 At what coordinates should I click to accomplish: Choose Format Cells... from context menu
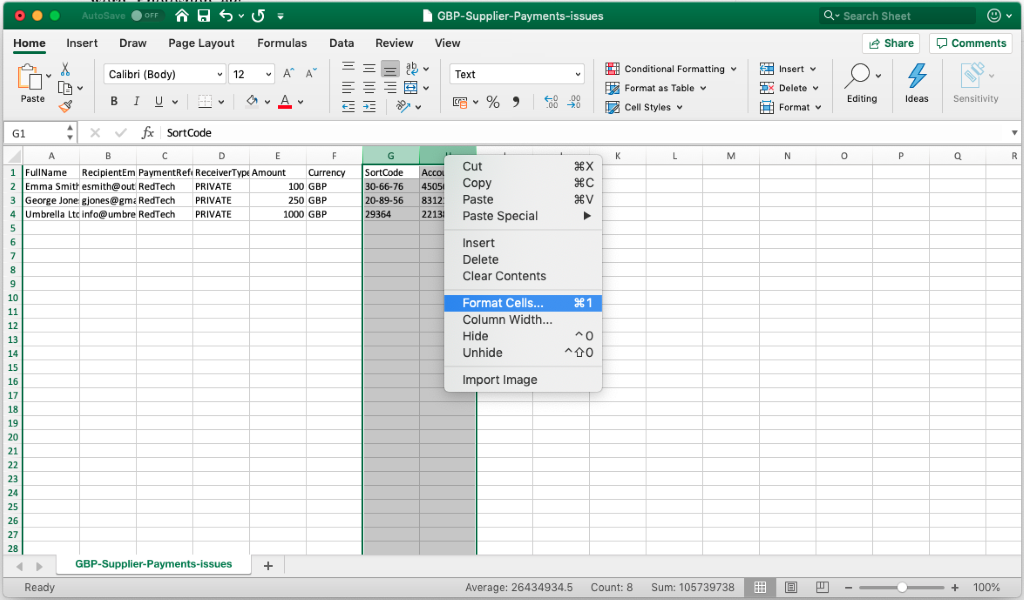tap(503, 303)
